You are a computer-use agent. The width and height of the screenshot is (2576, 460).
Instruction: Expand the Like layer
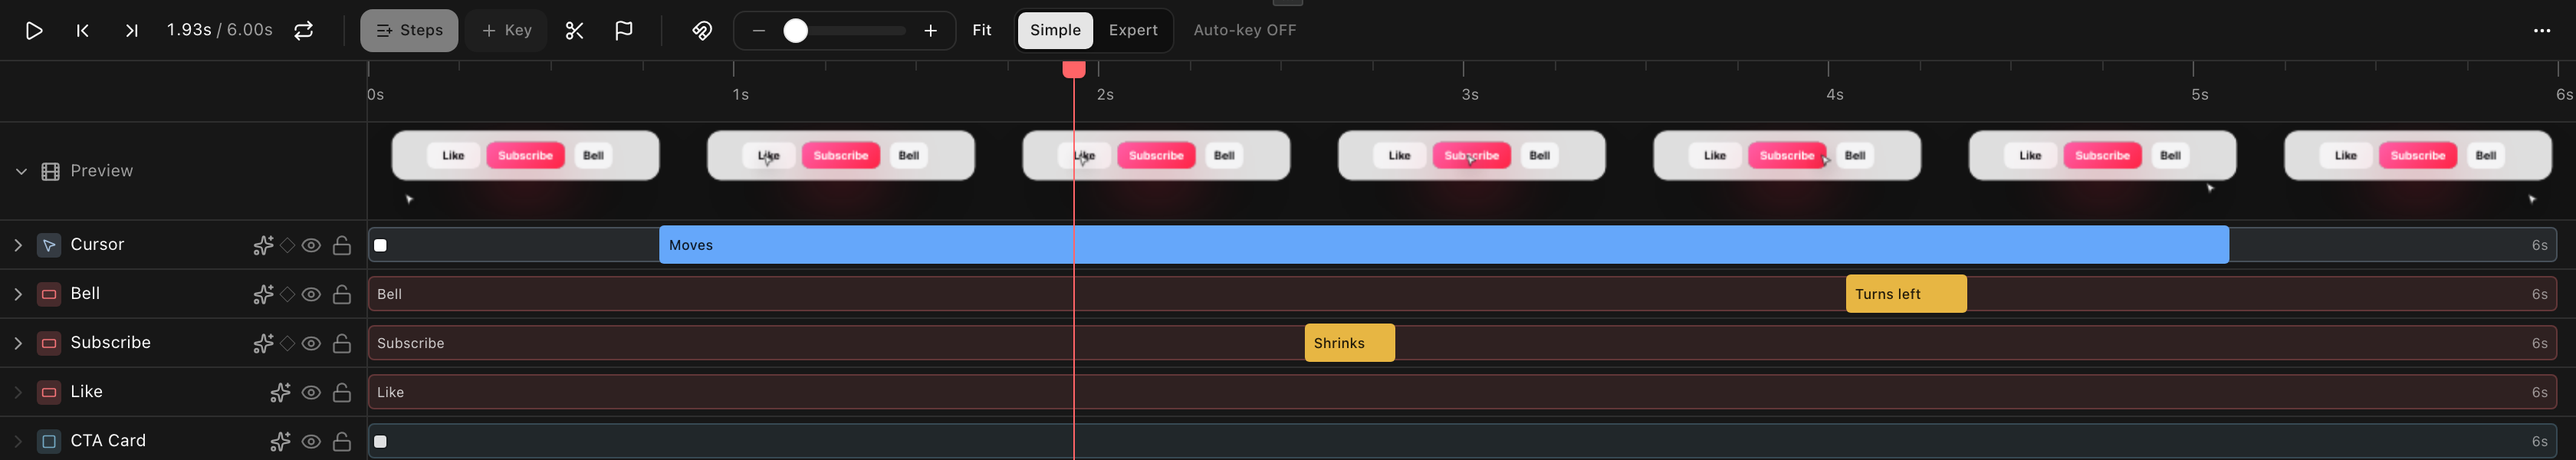tap(18, 392)
